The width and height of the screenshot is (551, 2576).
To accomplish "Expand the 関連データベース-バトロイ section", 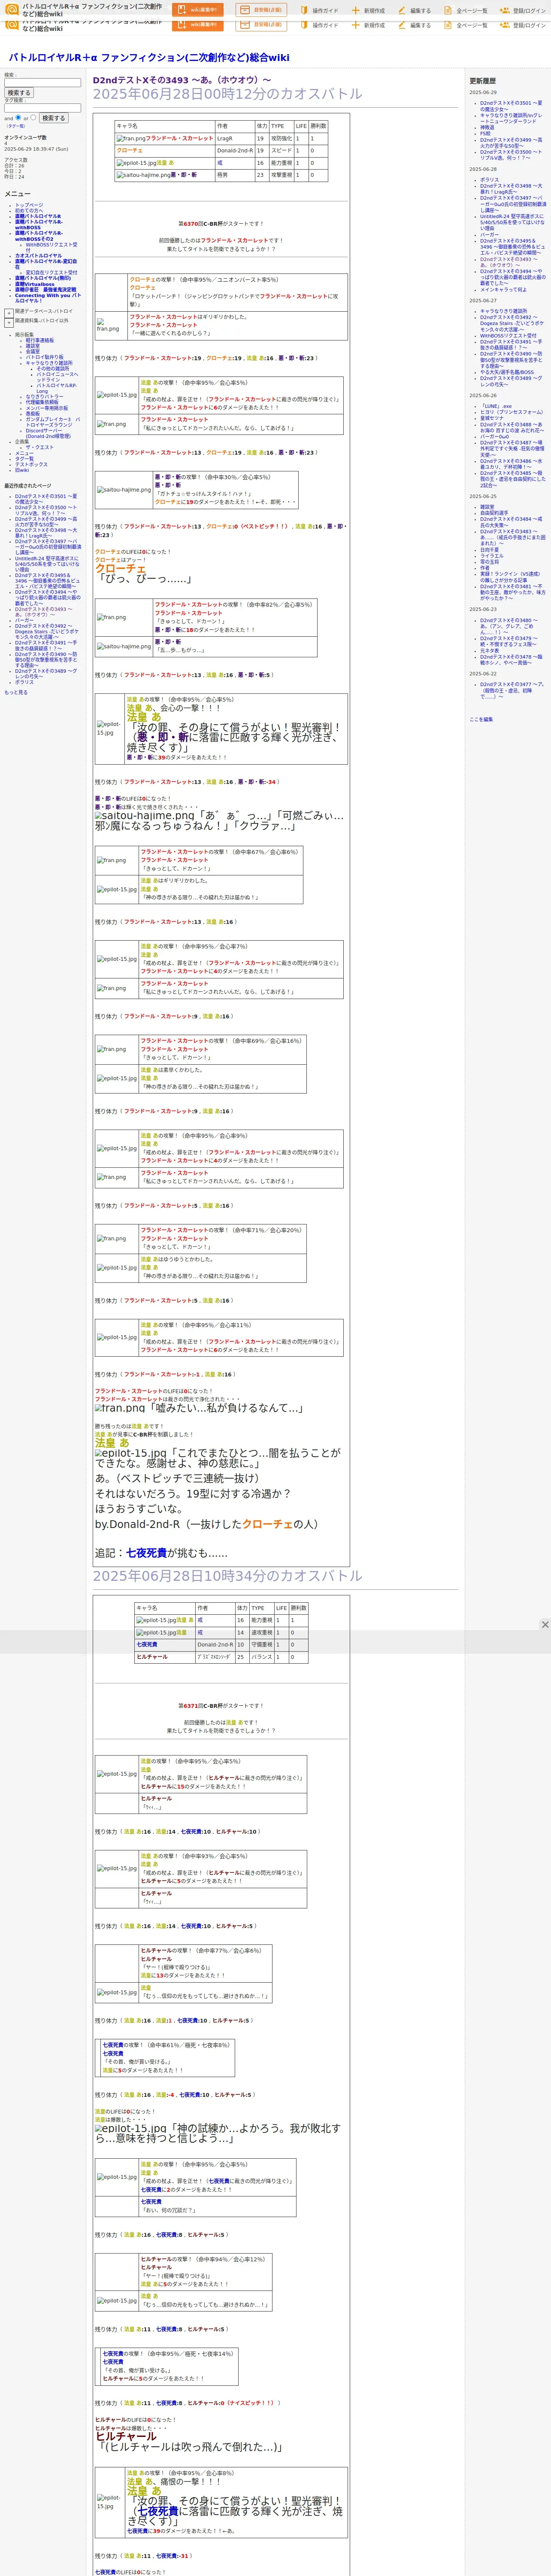I will pyautogui.click(x=9, y=313).
